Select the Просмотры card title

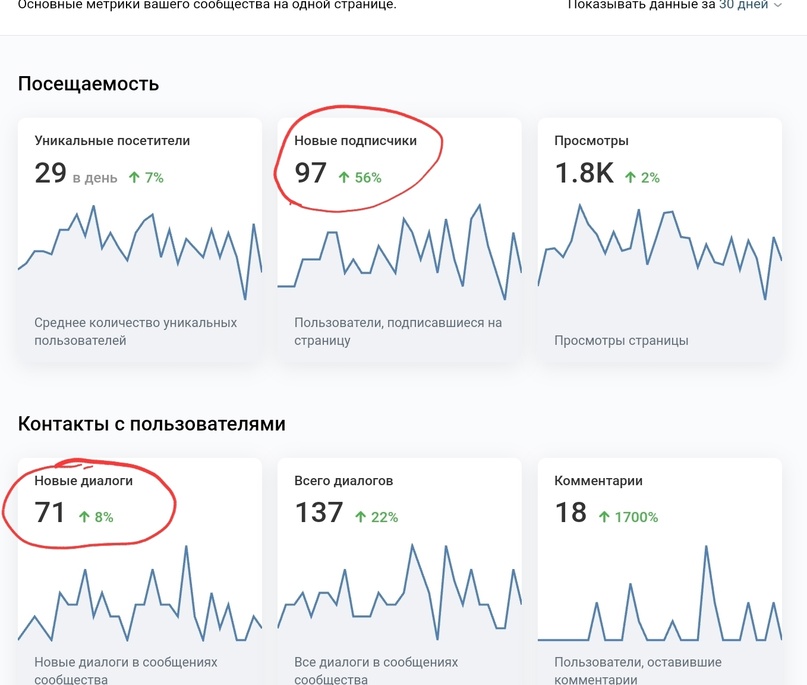click(591, 141)
